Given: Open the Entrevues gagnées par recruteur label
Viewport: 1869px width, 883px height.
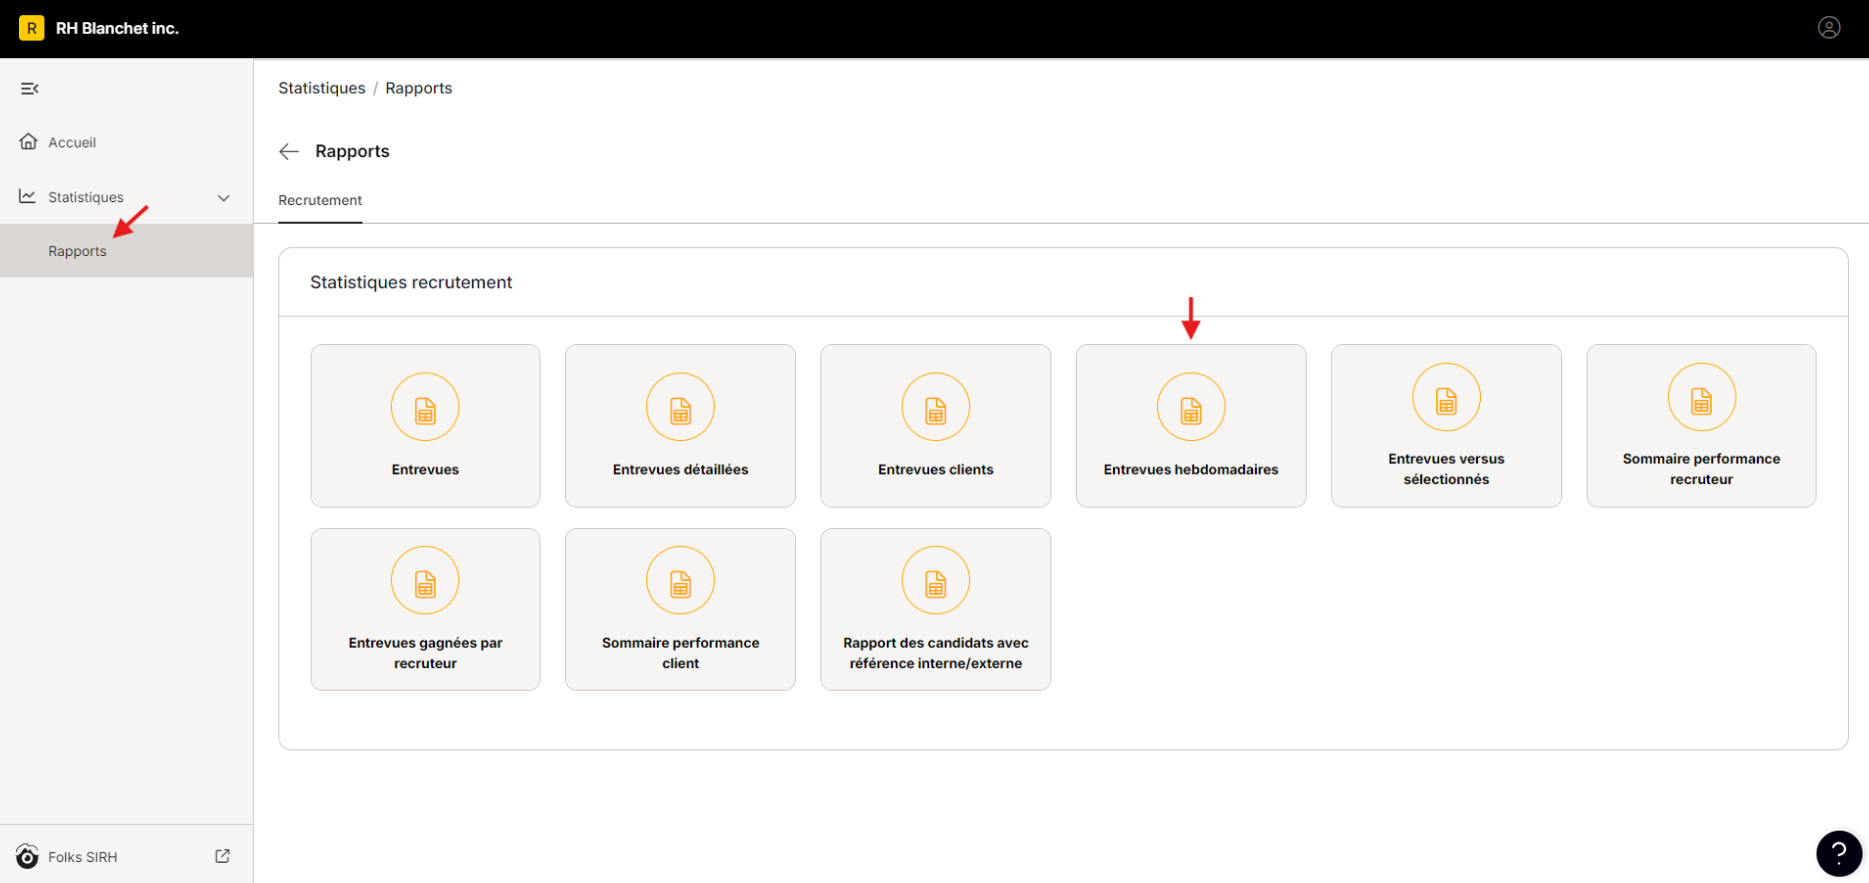Looking at the screenshot, I should click(425, 653).
